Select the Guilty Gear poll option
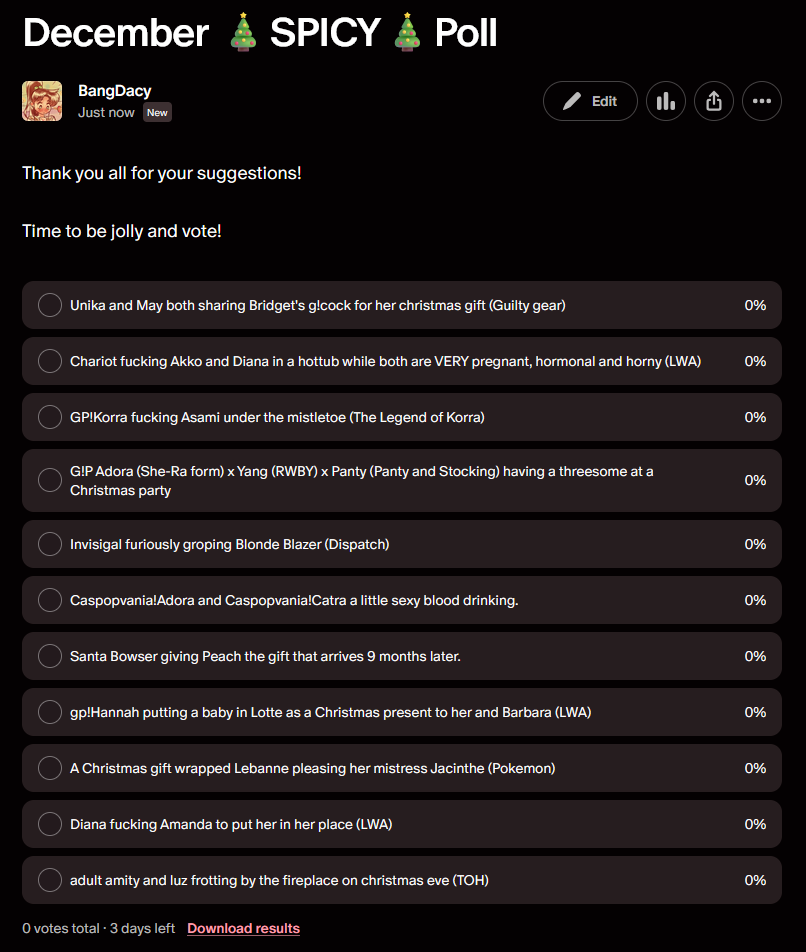This screenshot has height=952, width=806. click(x=50, y=305)
